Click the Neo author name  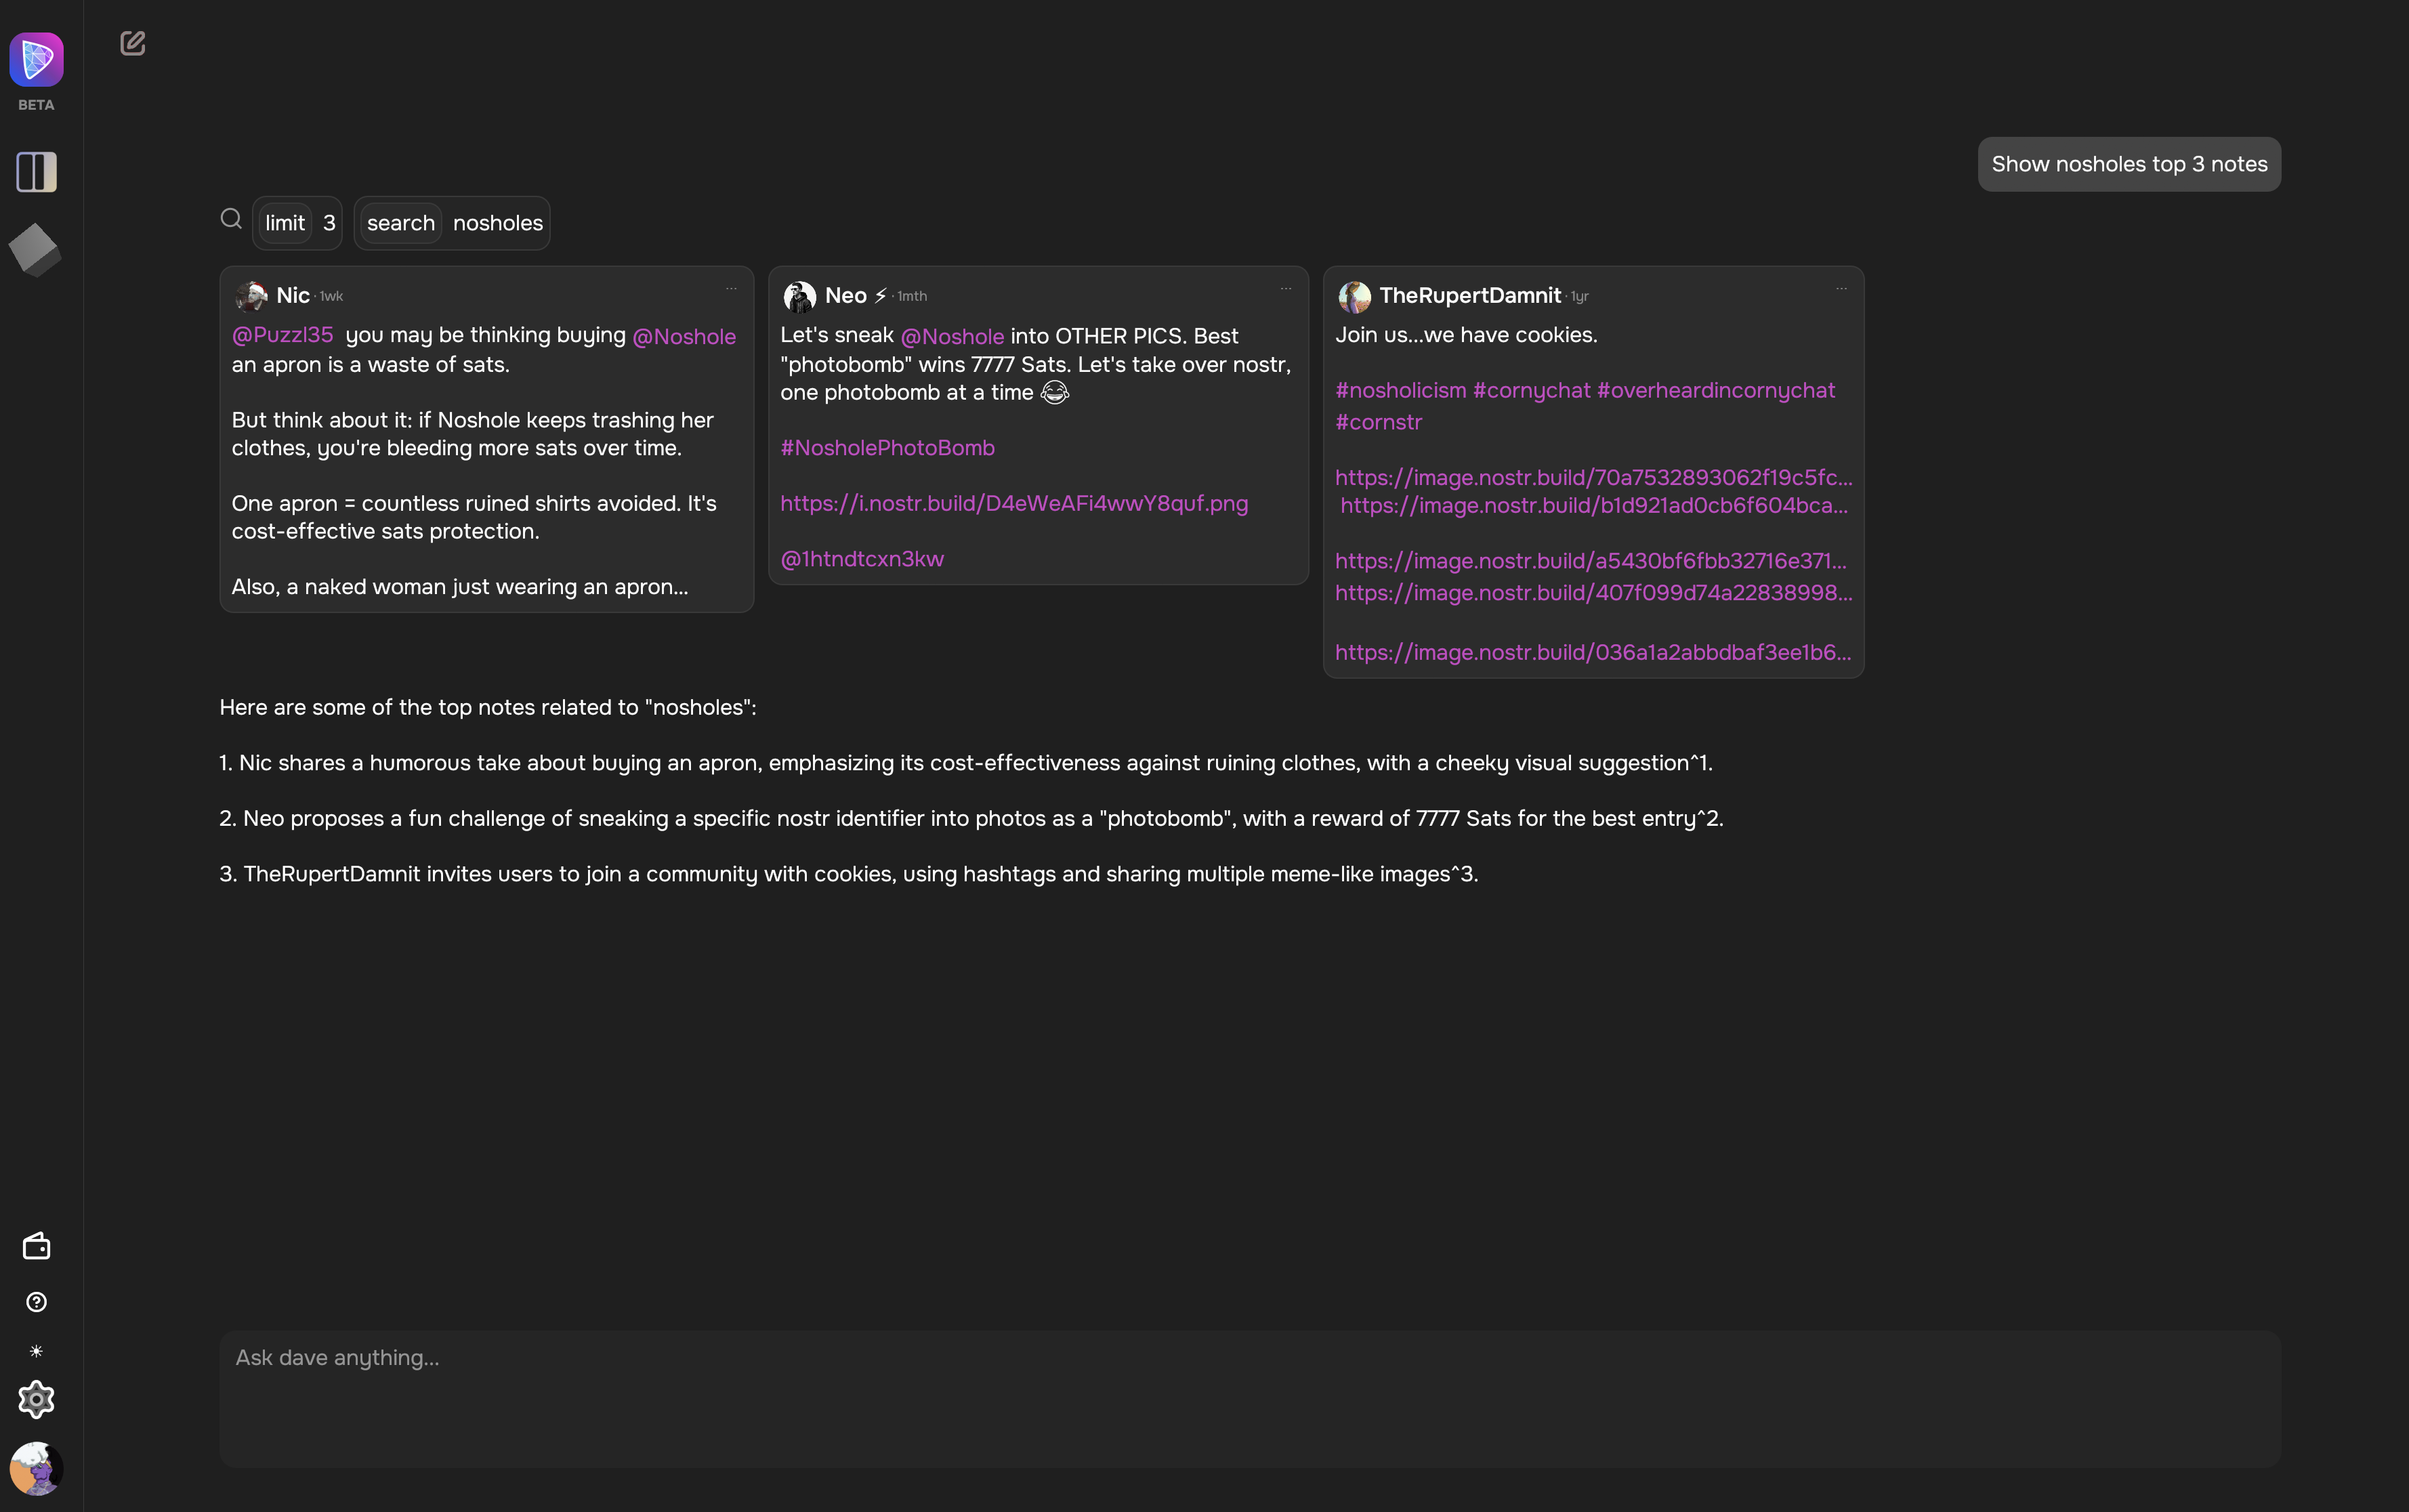(846, 295)
